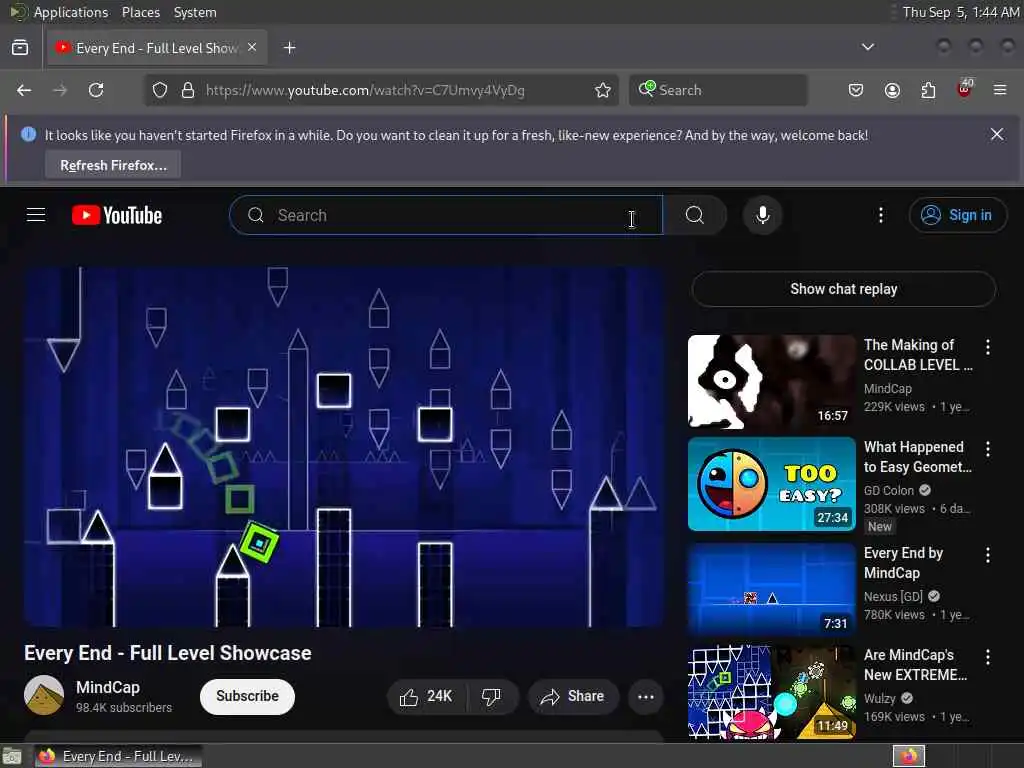1024x768 pixels.
Task: Click the Refresh Firefox button
Action: point(113,165)
